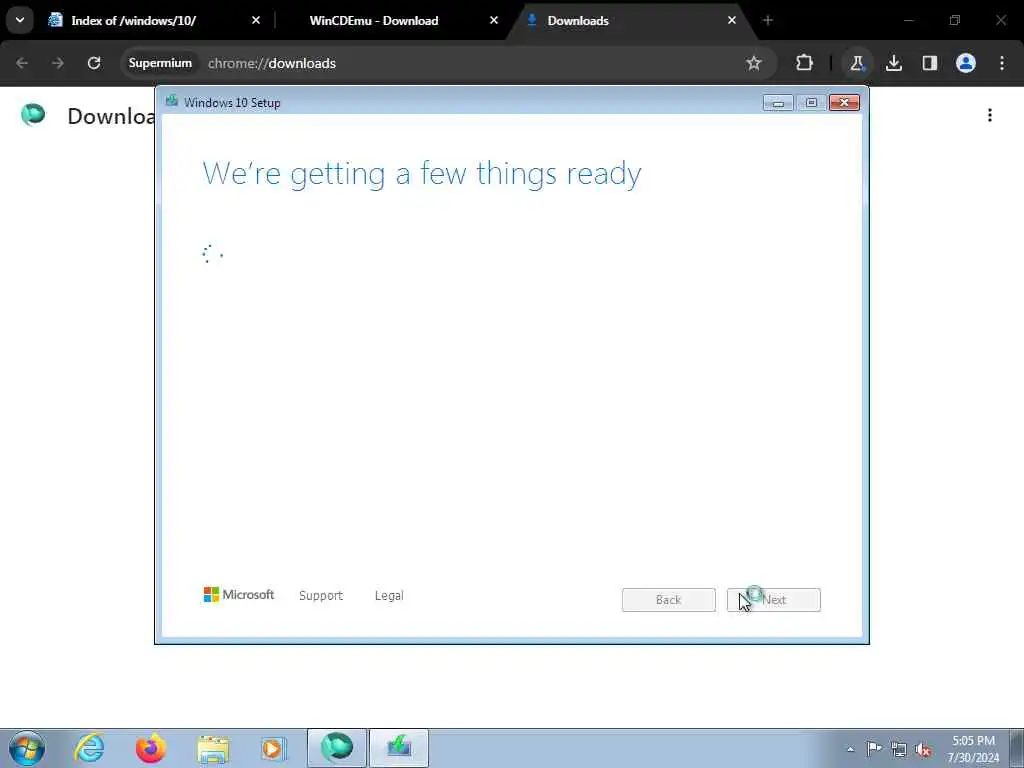This screenshot has height=768, width=1024.
Task: Go forward in browser history
Action: click(58, 63)
